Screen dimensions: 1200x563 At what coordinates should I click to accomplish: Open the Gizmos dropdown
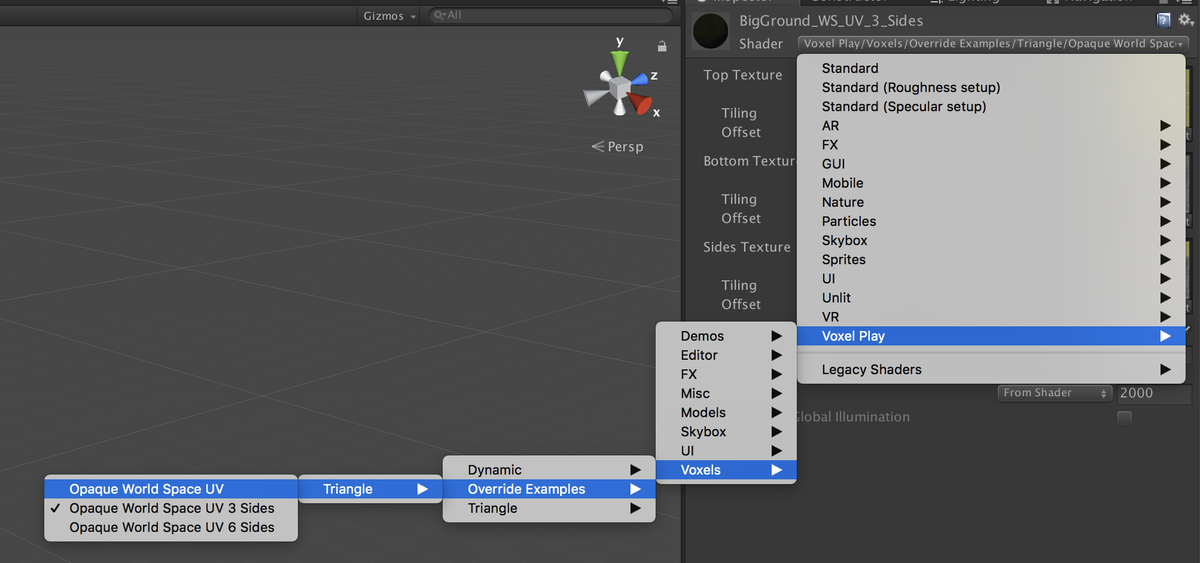389,16
